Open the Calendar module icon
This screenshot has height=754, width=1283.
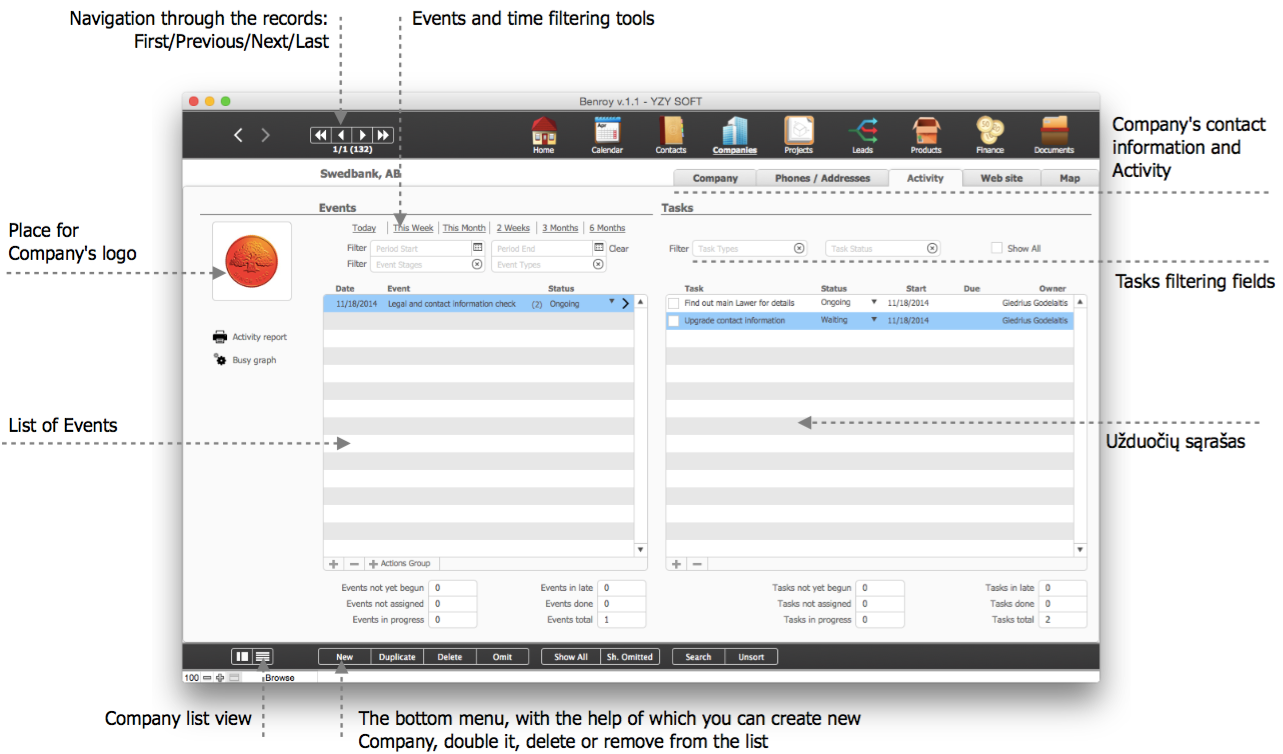(607, 131)
